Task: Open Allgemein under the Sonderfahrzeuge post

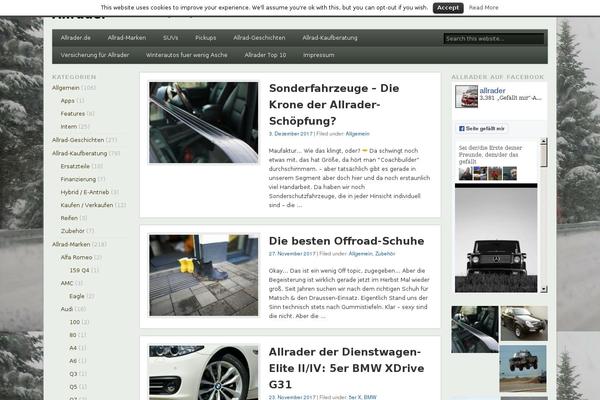Action: (357, 134)
